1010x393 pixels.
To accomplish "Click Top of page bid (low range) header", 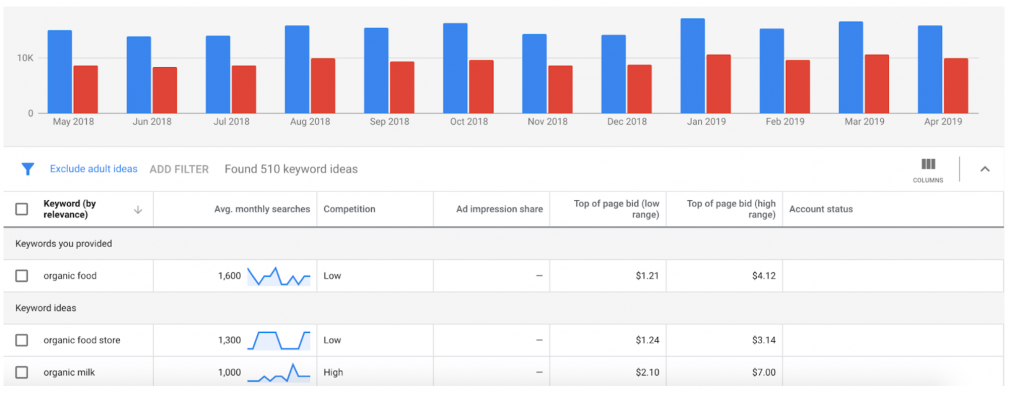I will [x=616, y=209].
